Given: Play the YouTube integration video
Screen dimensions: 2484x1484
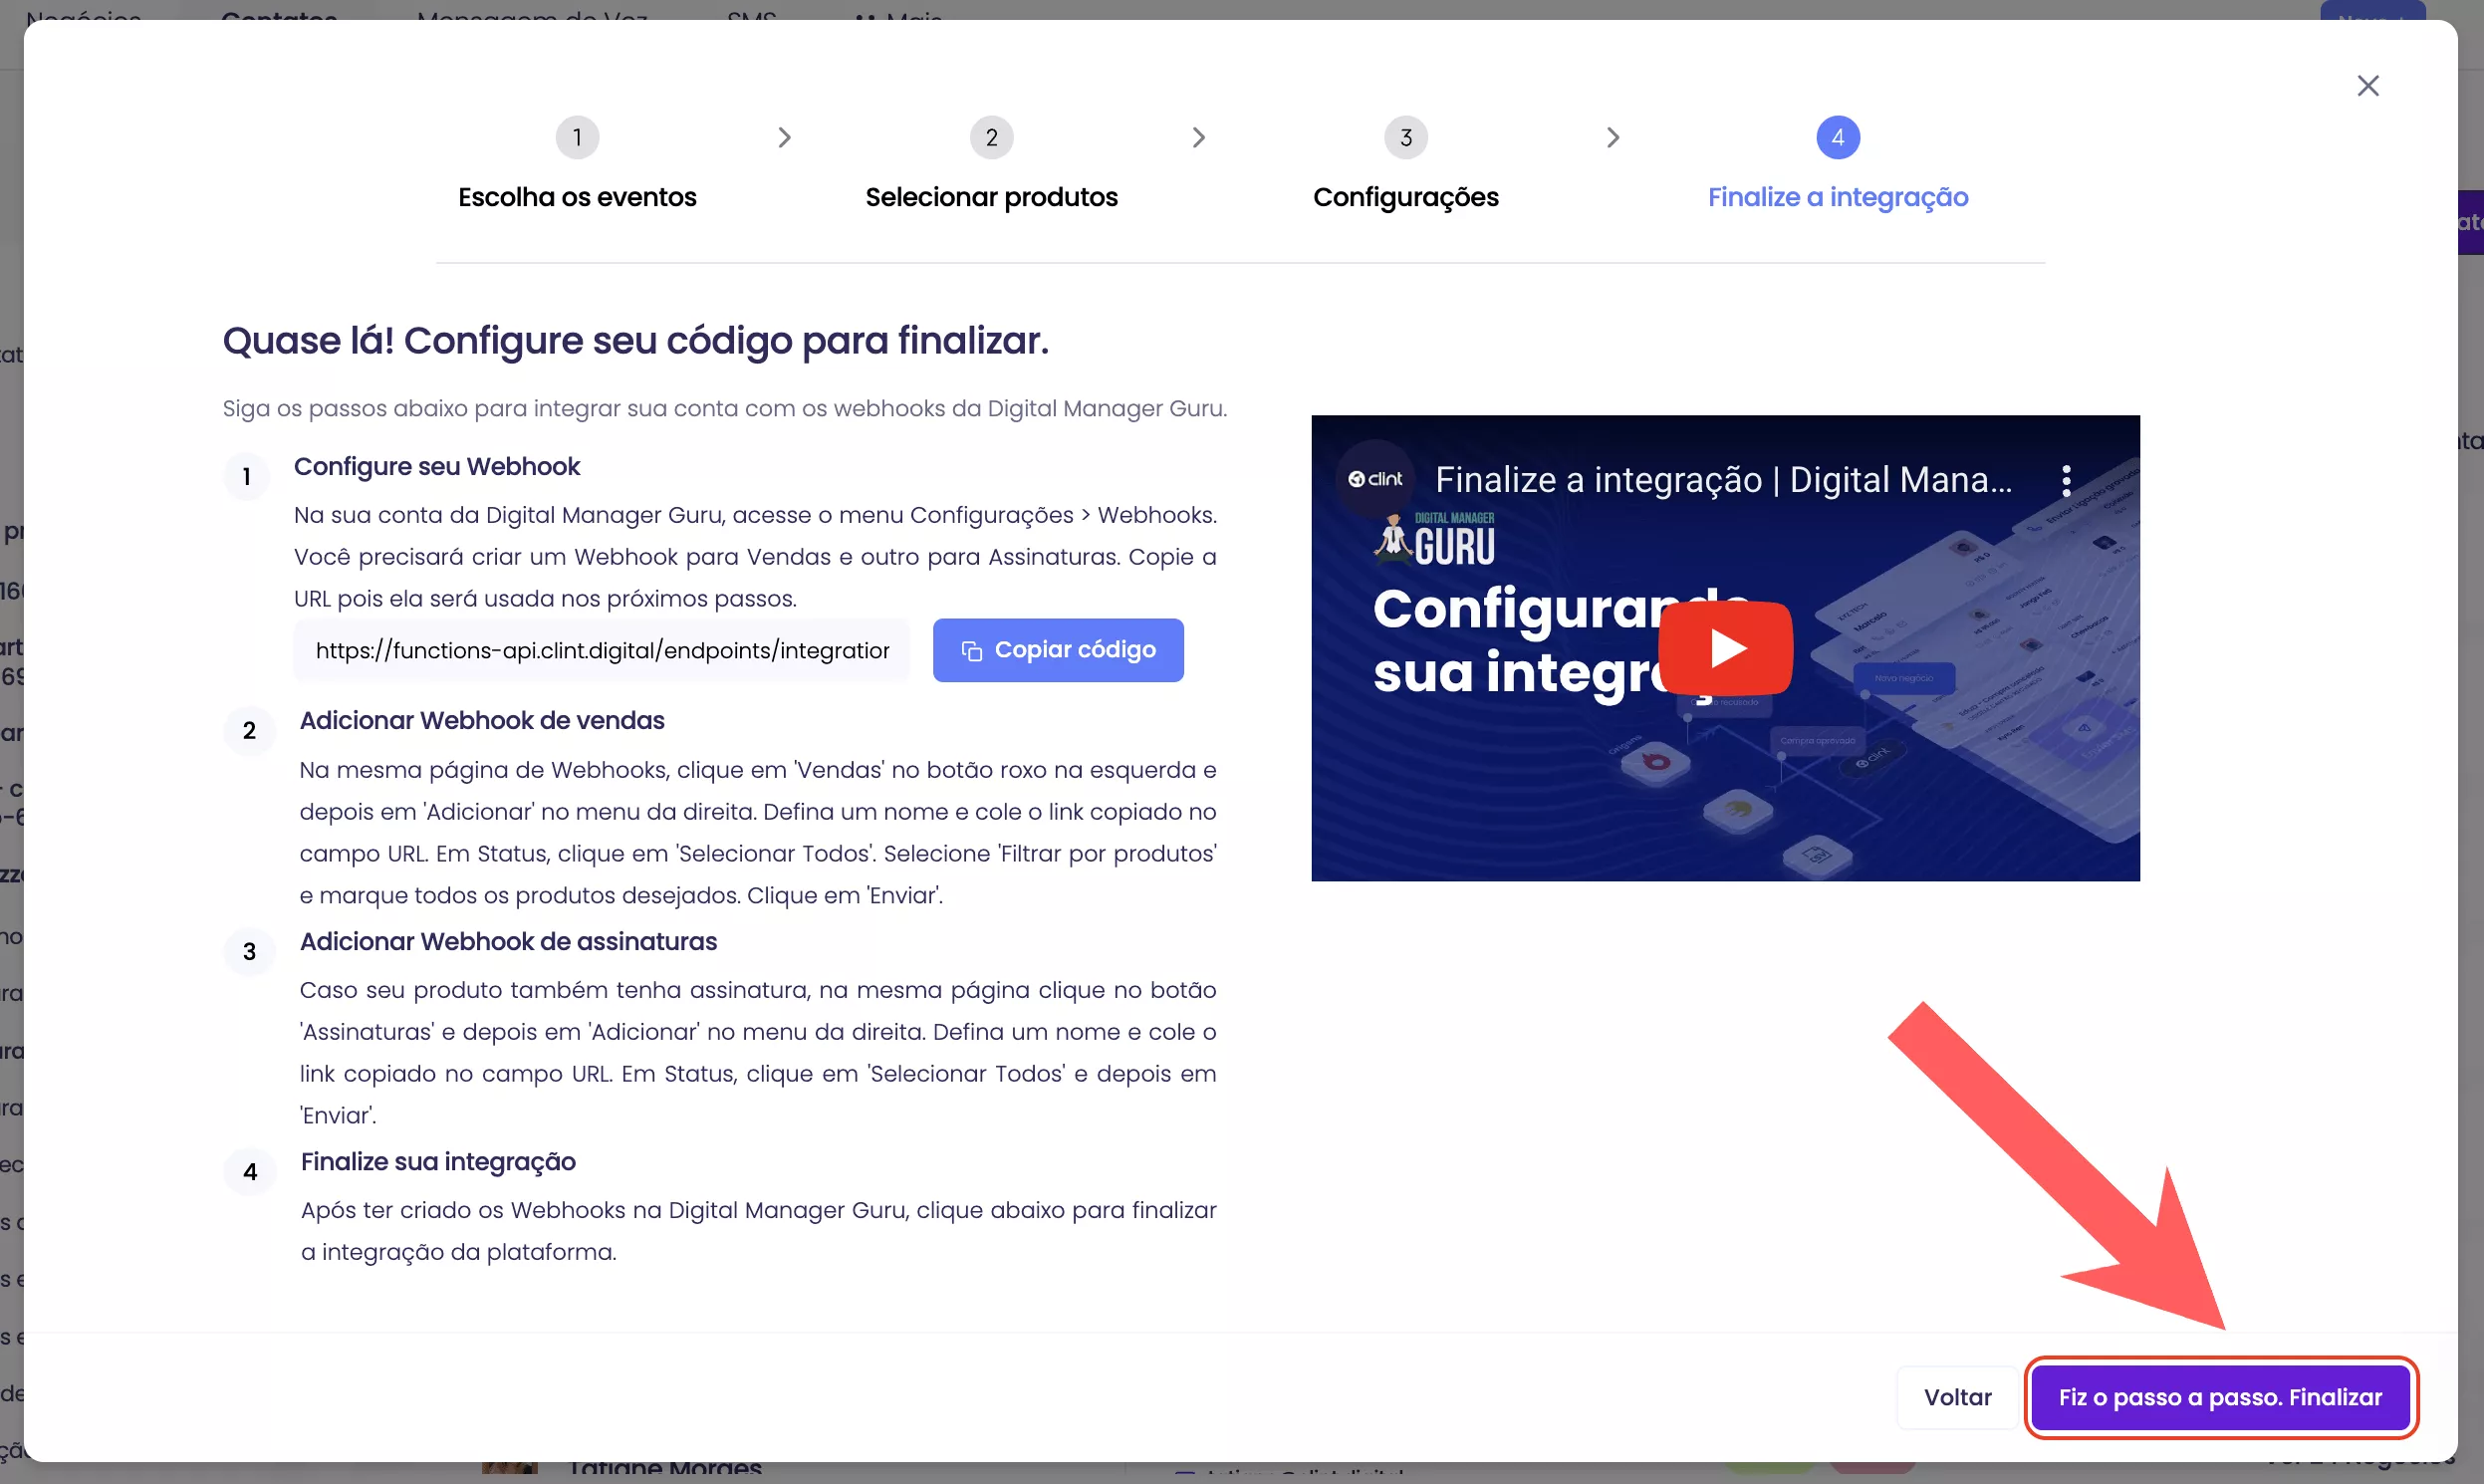Looking at the screenshot, I should click(1725, 648).
